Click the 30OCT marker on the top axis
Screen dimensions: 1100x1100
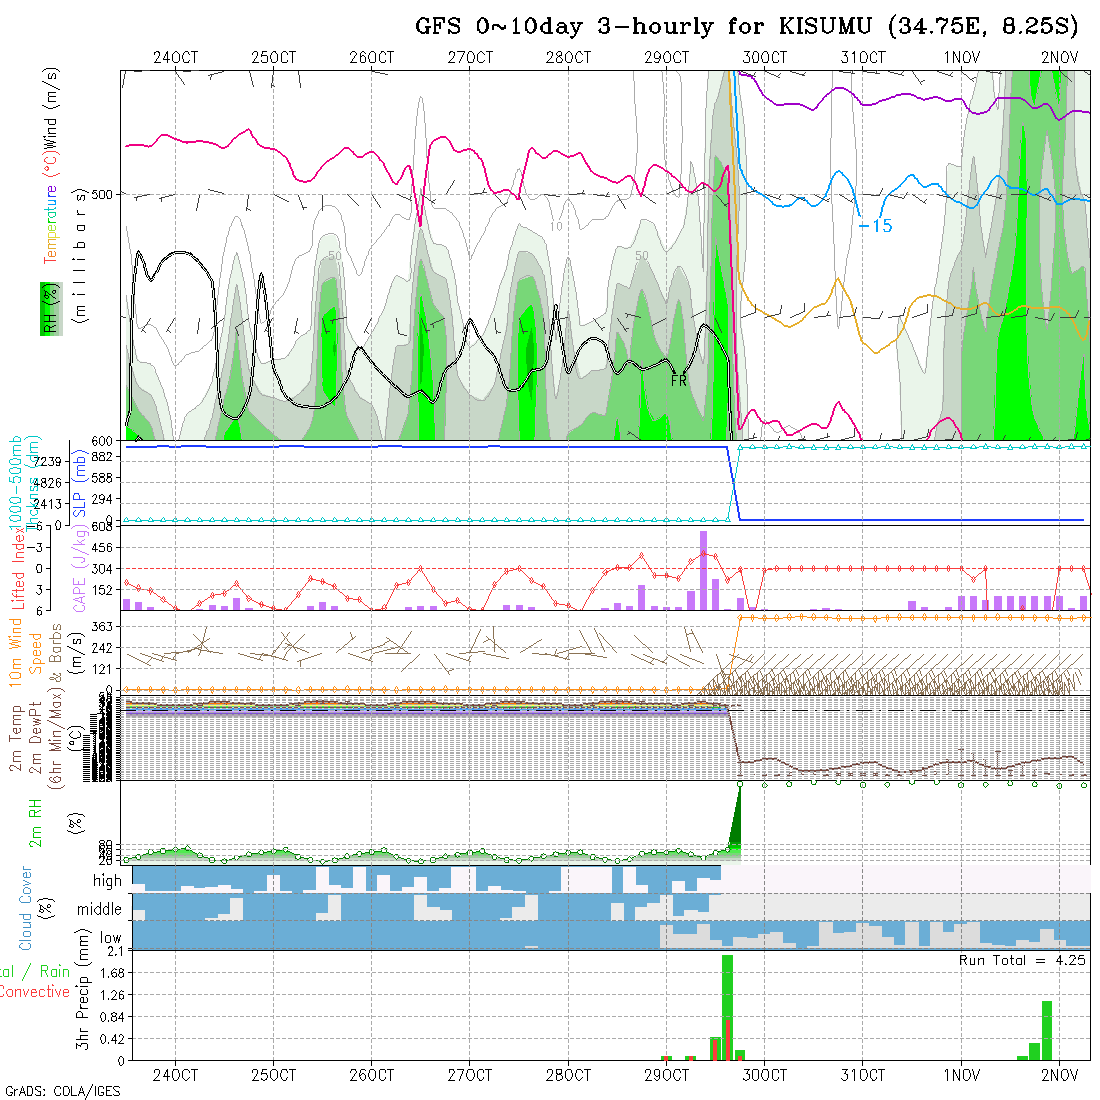[x=765, y=57]
